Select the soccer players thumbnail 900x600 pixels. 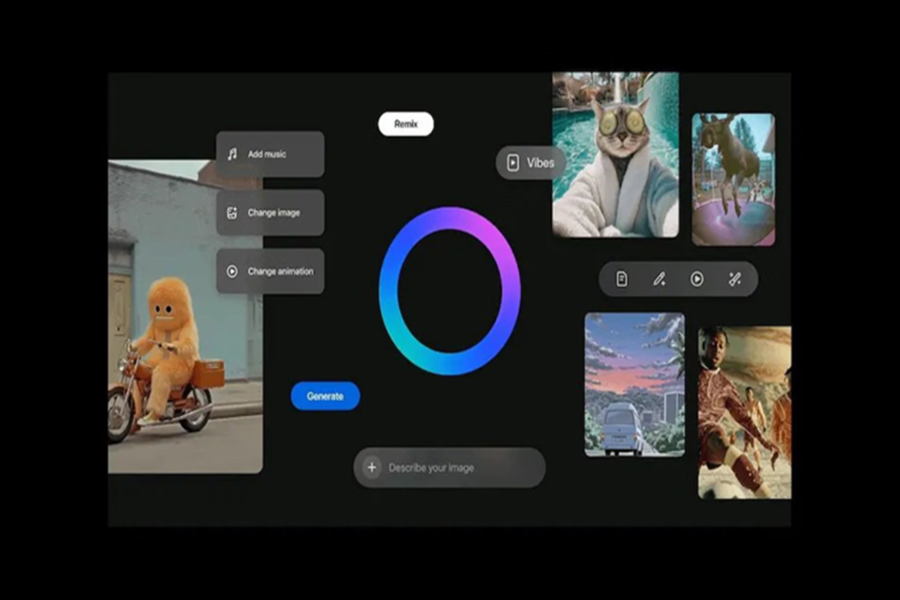[744, 412]
